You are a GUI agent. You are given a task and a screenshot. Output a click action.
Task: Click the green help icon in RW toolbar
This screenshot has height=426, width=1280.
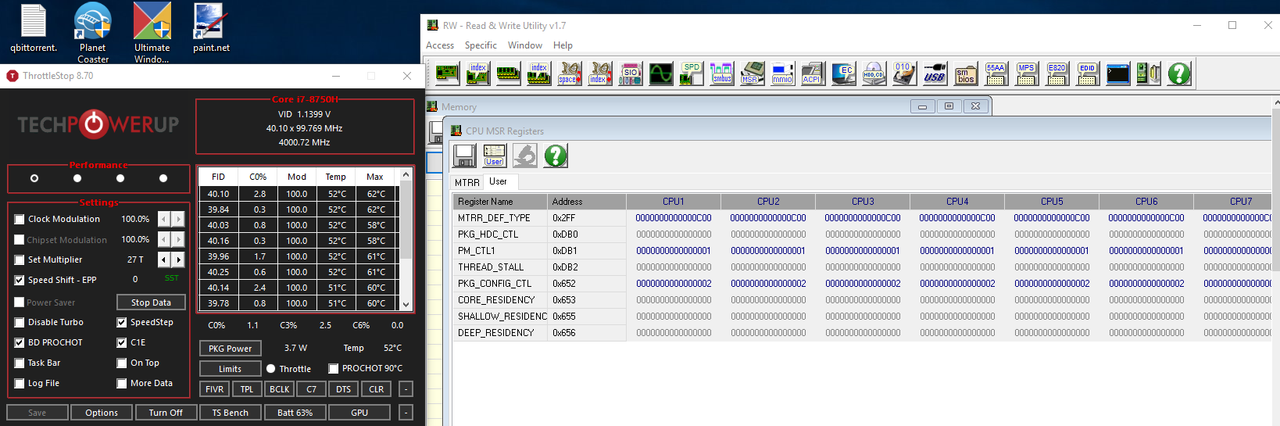(x=1179, y=73)
